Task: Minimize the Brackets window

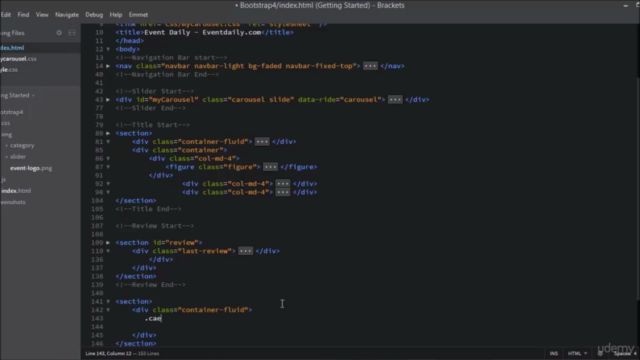Action: tap(626, 5)
